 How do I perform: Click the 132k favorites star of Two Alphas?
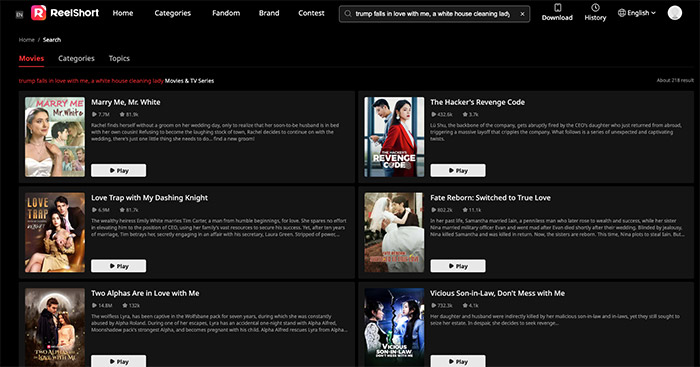(131, 306)
